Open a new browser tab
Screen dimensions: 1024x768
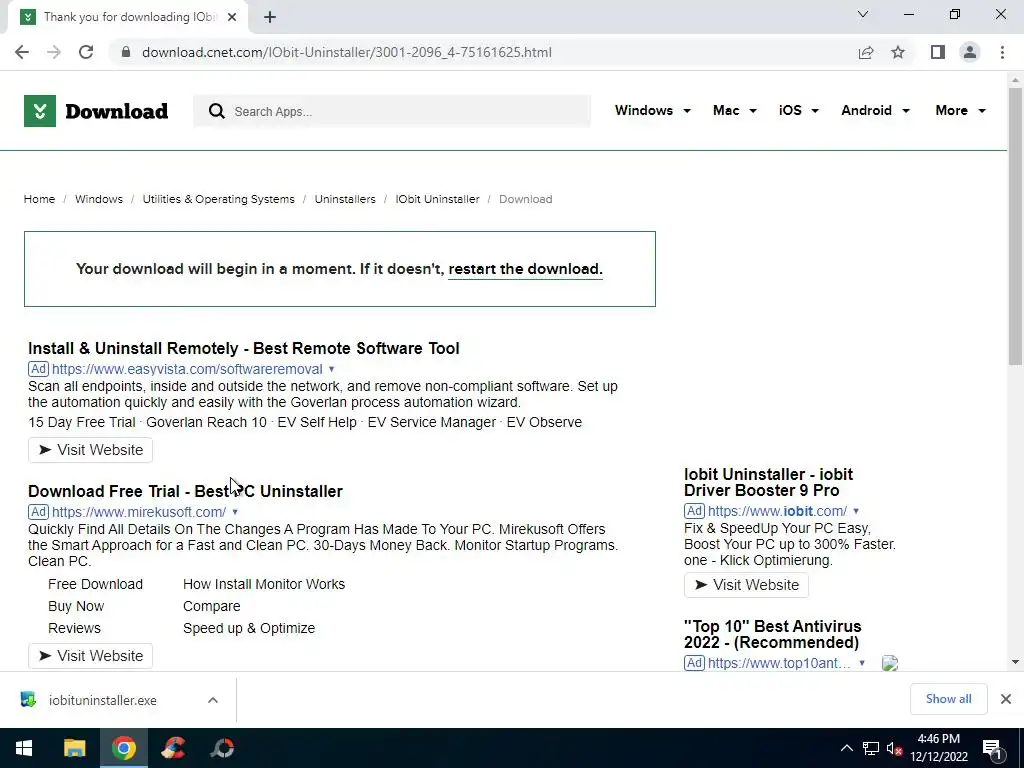tap(270, 17)
